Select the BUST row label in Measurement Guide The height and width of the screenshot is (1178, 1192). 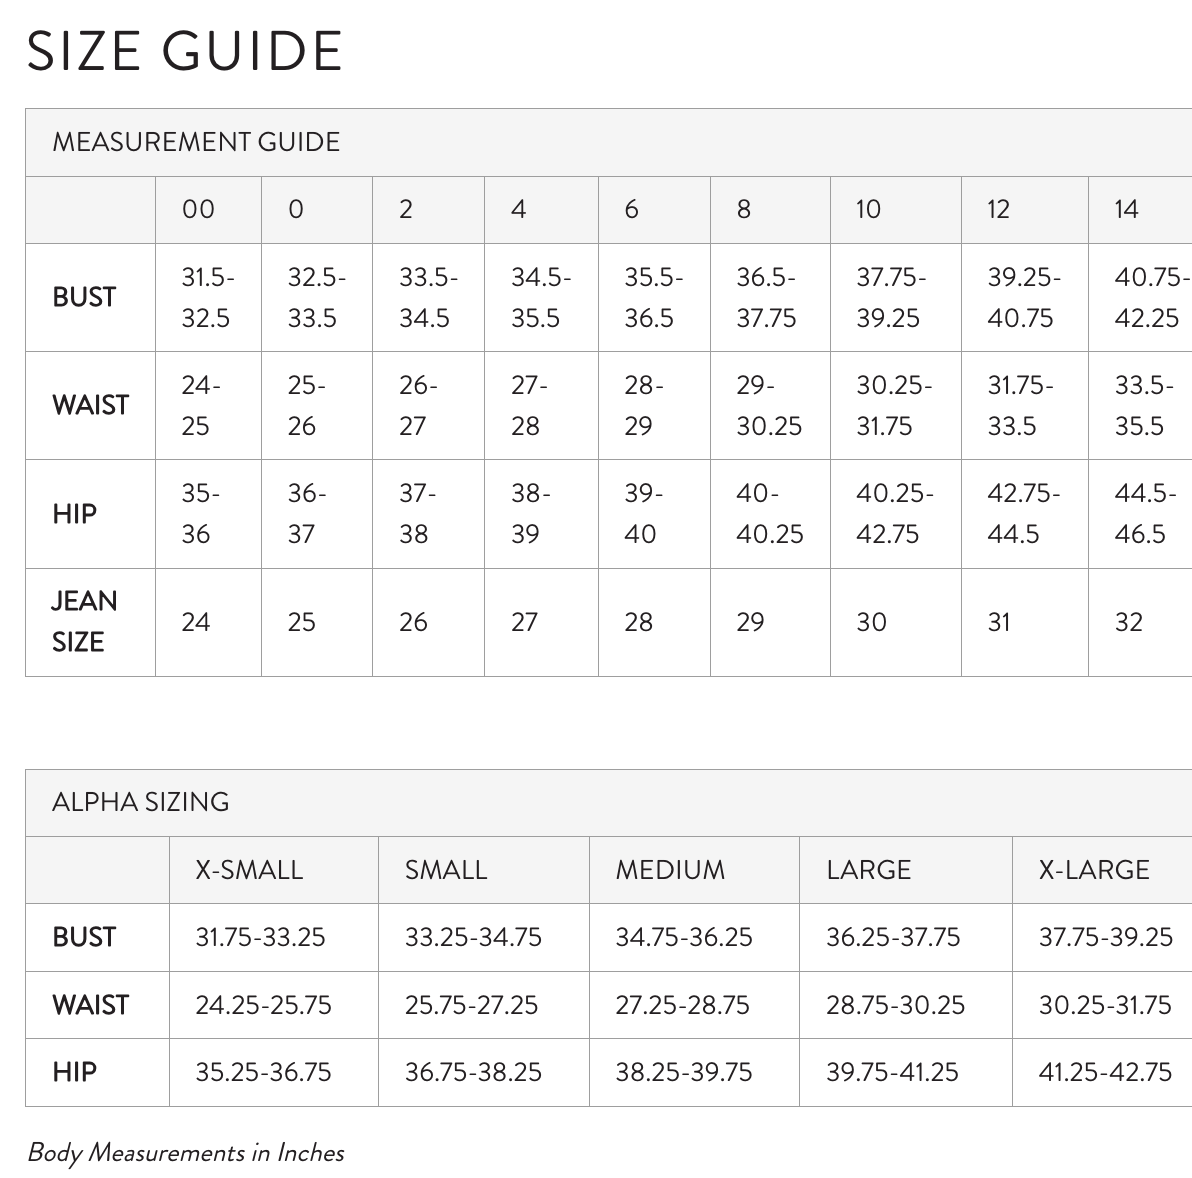click(84, 297)
